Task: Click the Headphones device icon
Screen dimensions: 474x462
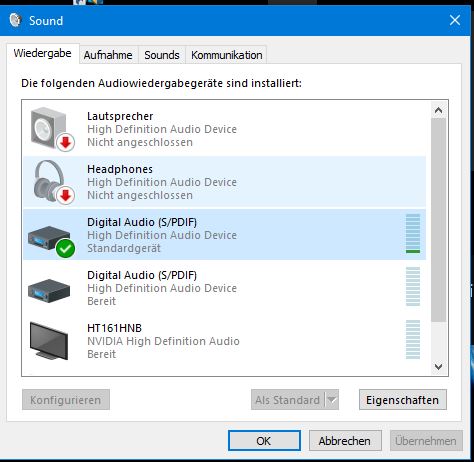Action: pos(53,182)
